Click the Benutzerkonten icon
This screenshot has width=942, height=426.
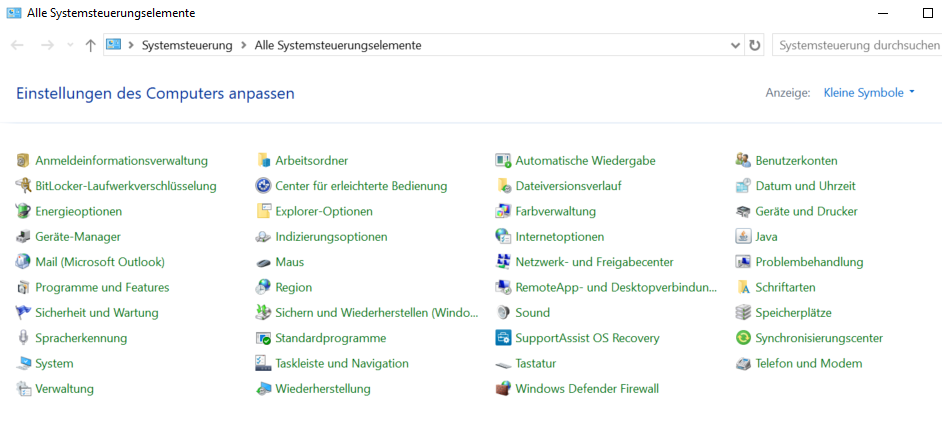743,160
